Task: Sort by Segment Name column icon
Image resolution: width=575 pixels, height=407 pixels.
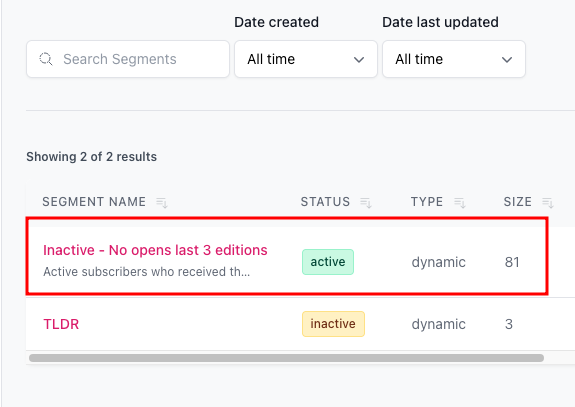Action: pos(162,202)
